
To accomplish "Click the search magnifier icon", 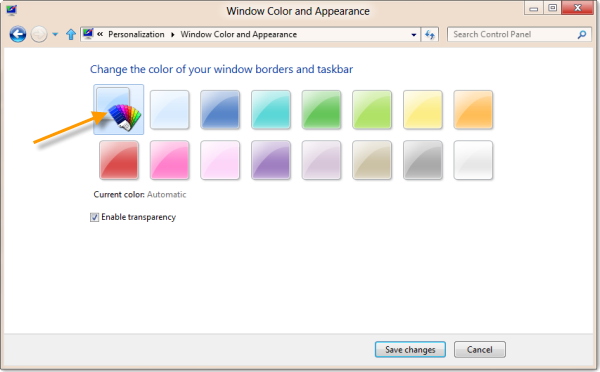I will click(582, 34).
